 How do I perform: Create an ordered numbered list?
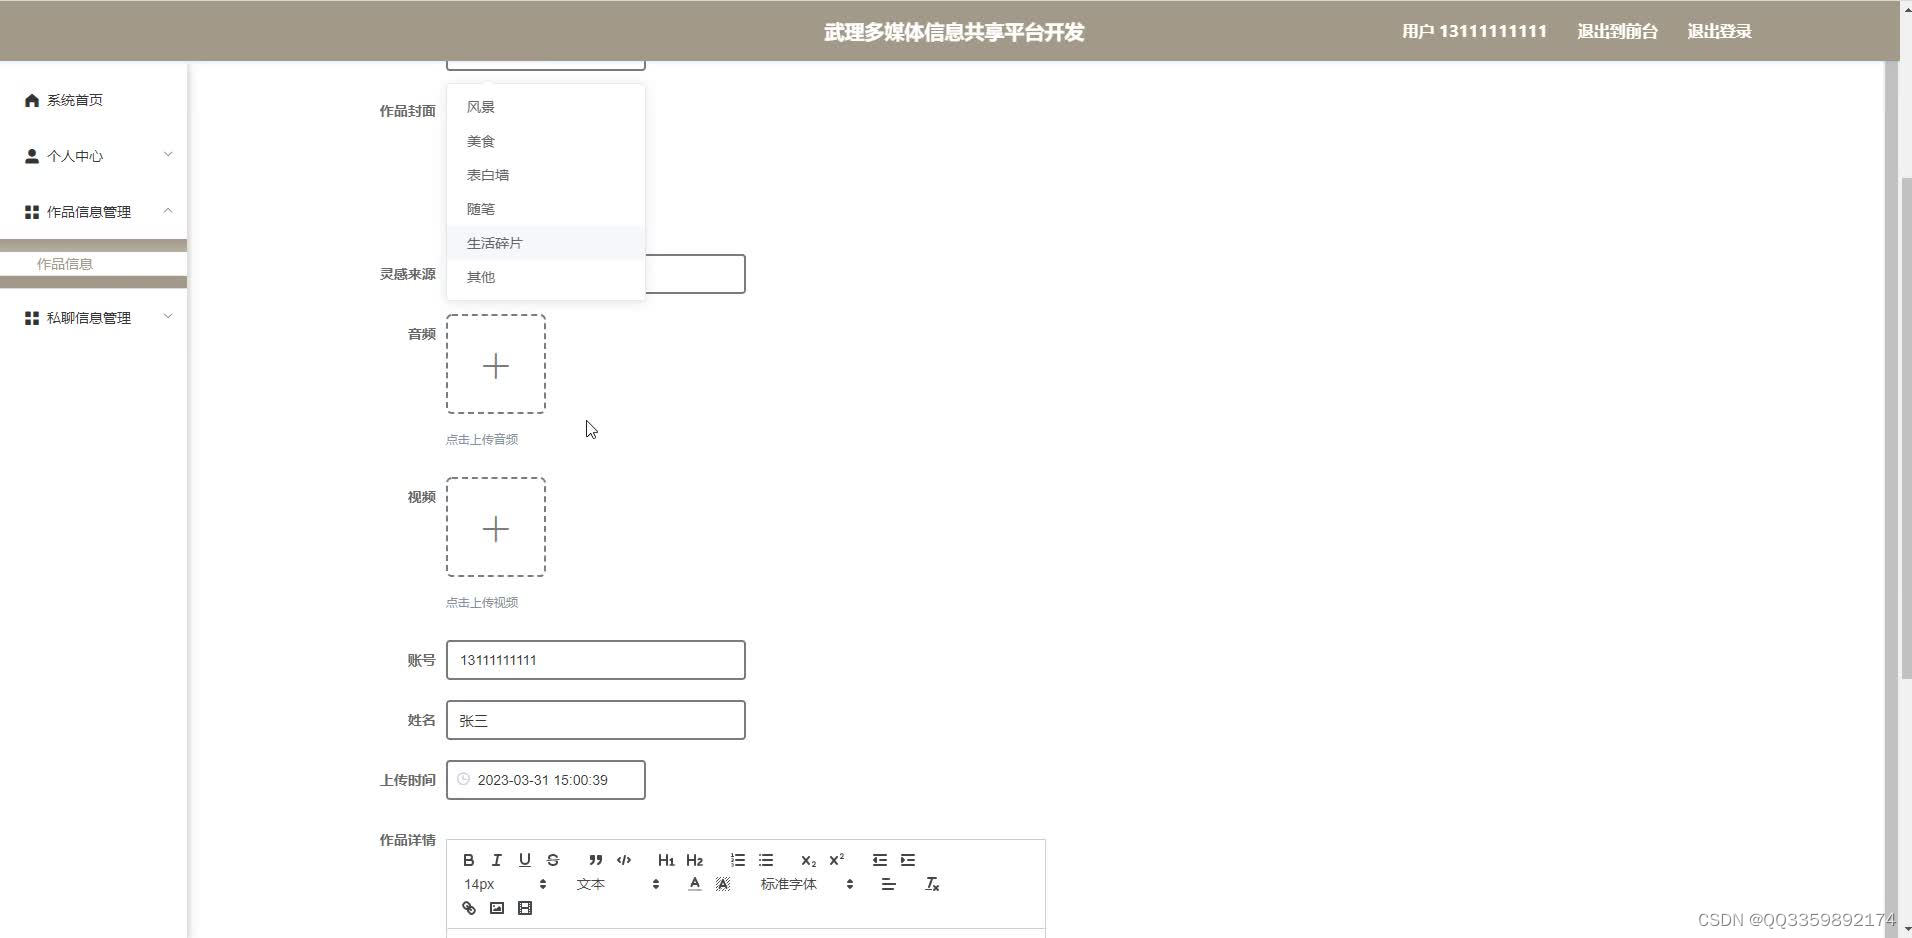pos(737,860)
